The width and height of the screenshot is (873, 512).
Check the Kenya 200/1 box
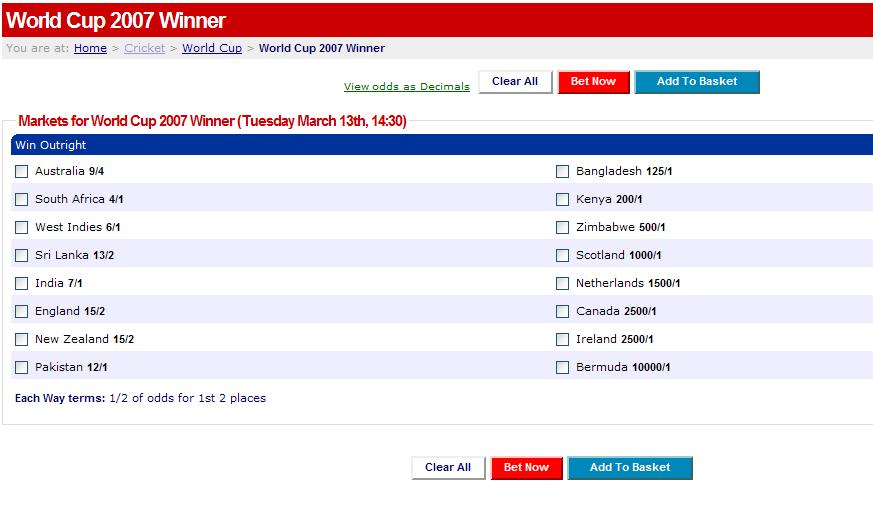(x=563, y=200)
